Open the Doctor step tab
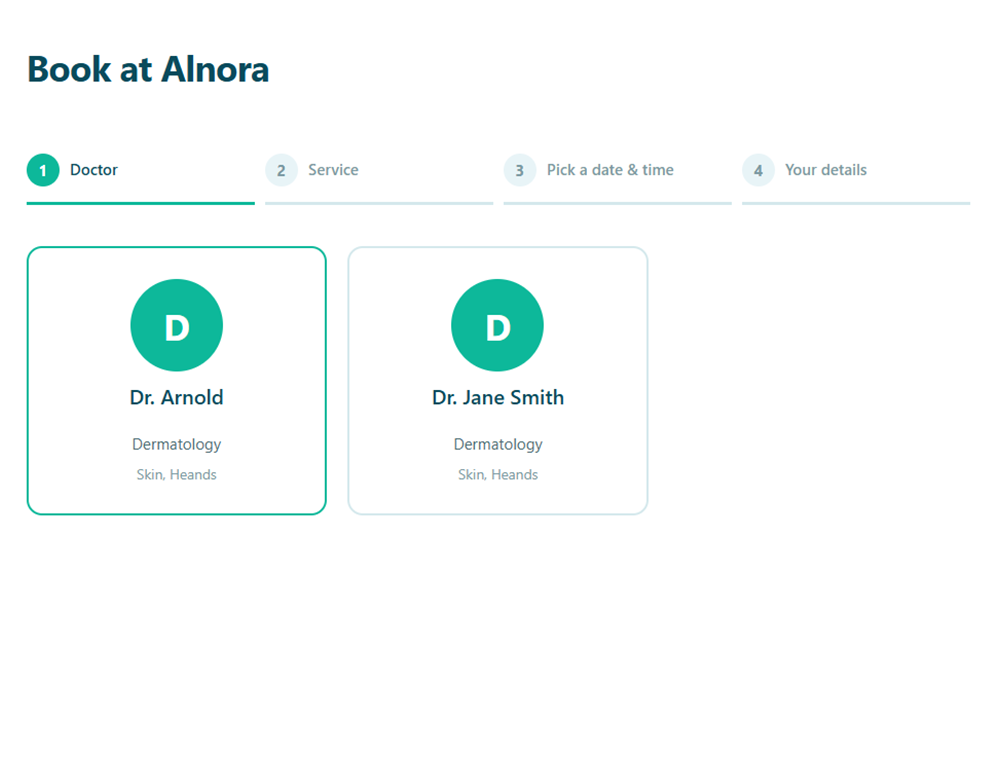Screen dimensions: 1000x764 coord(140,179)
